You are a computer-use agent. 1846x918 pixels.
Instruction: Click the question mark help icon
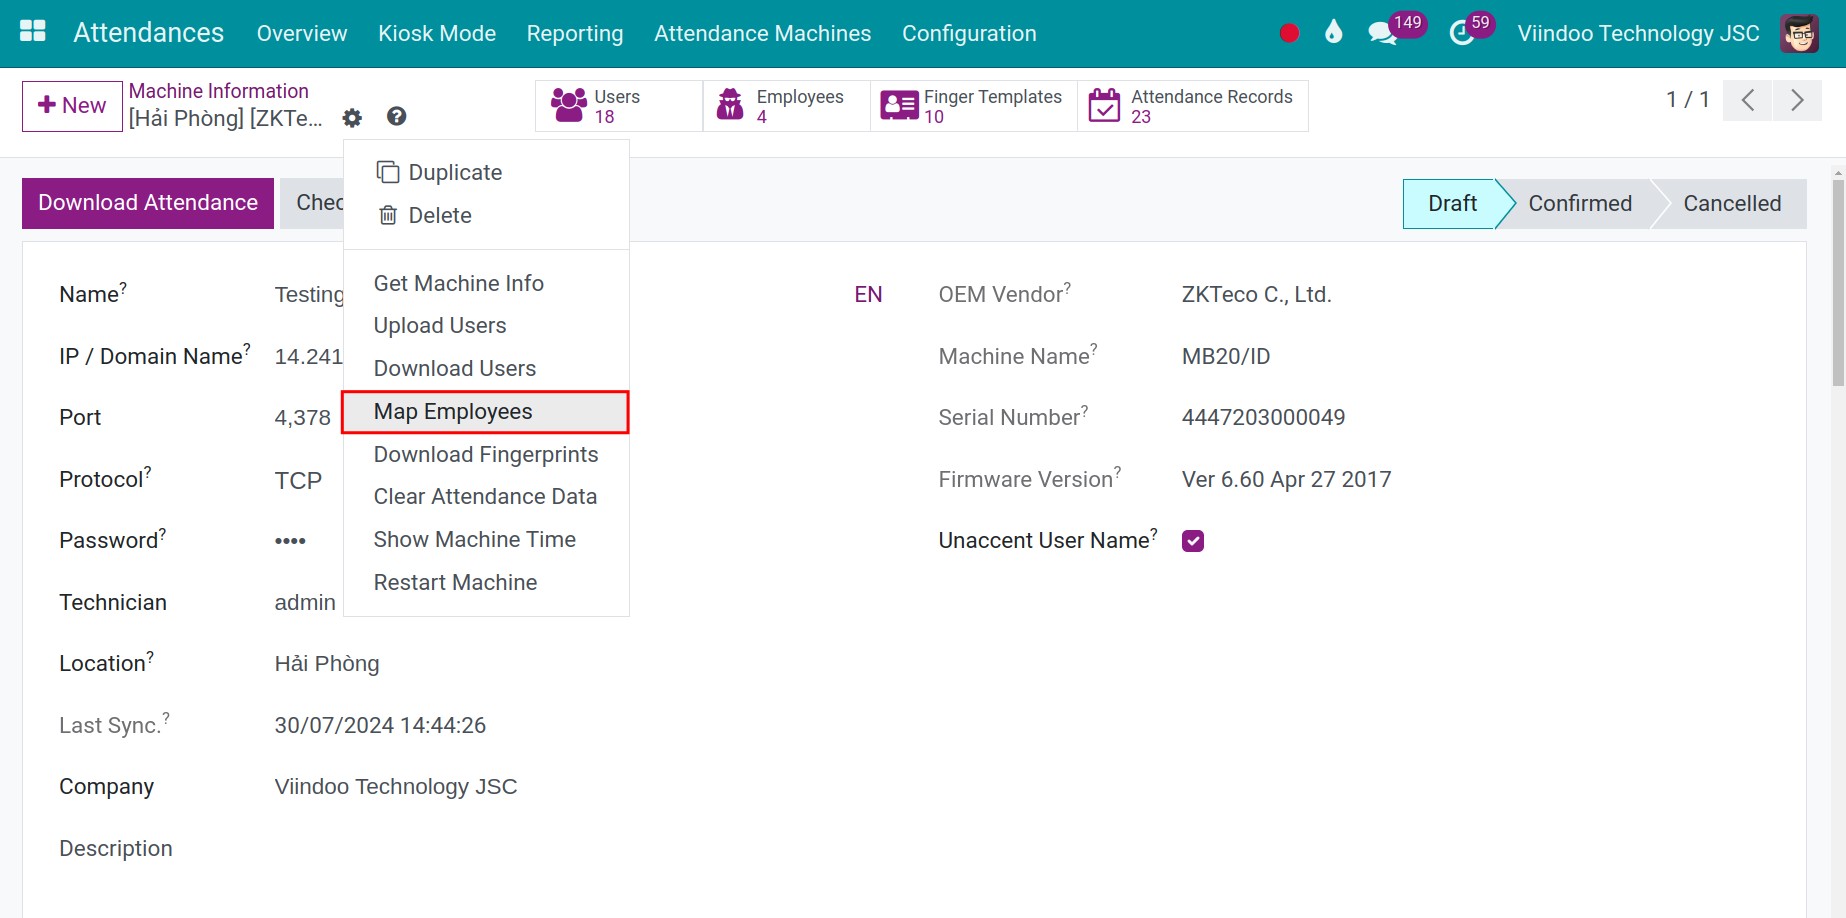pyautogui.click(x=396, y=117)
